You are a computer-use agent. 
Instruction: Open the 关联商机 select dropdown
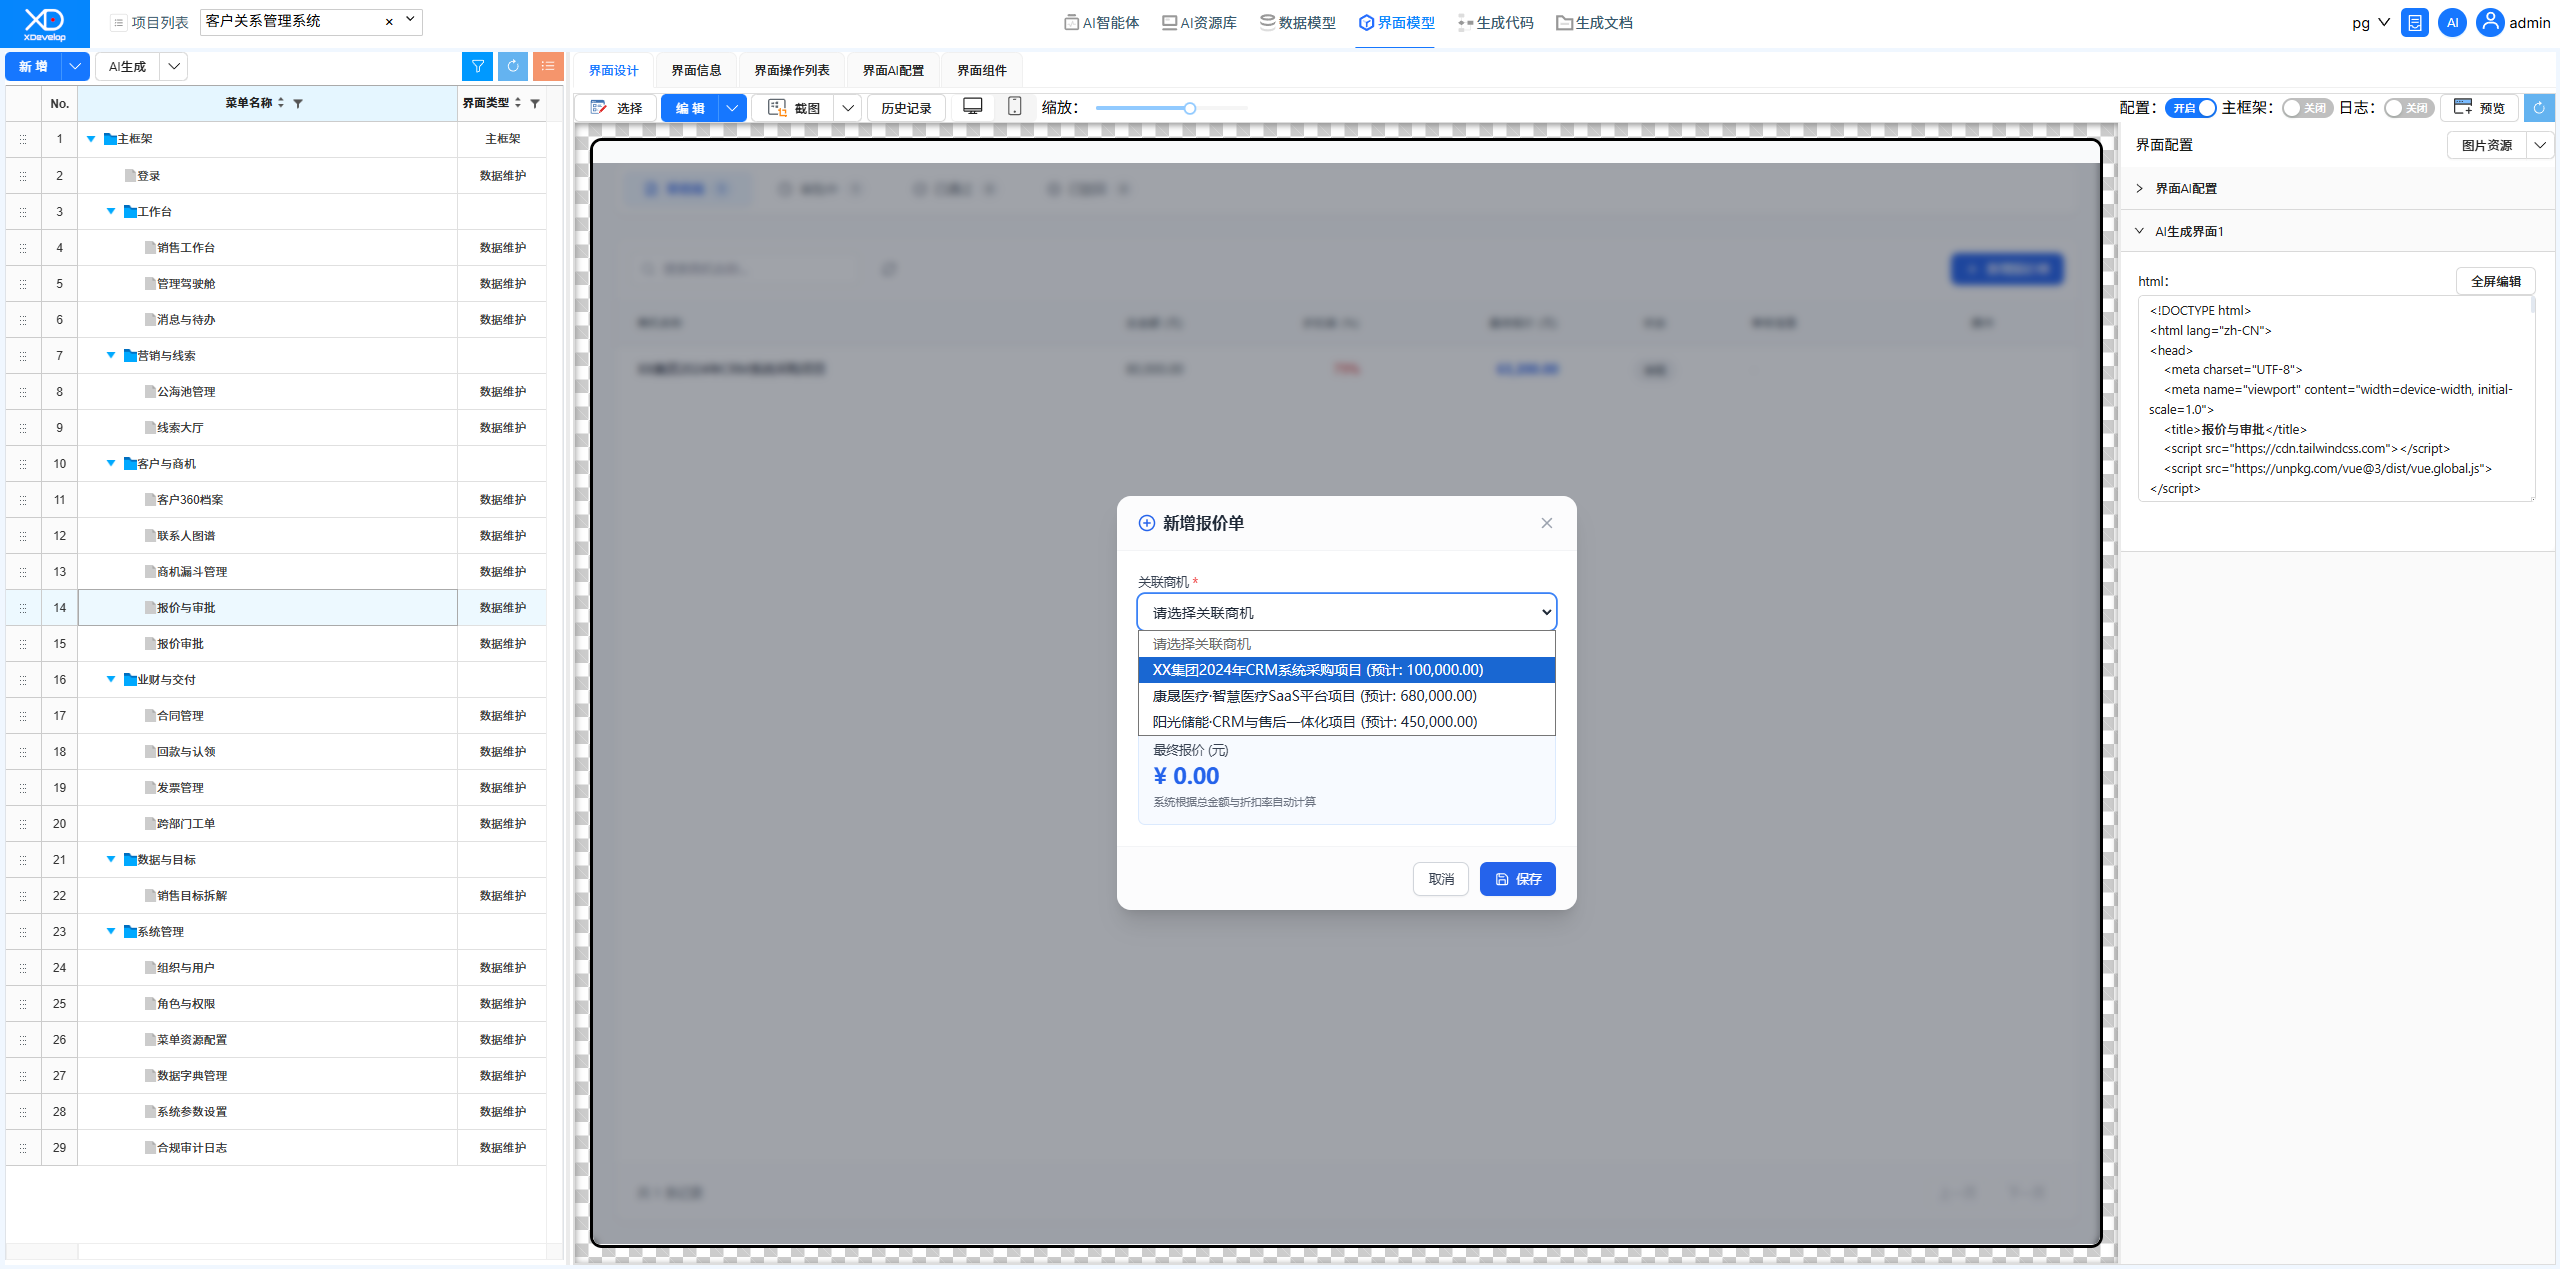click(1346, 612)
